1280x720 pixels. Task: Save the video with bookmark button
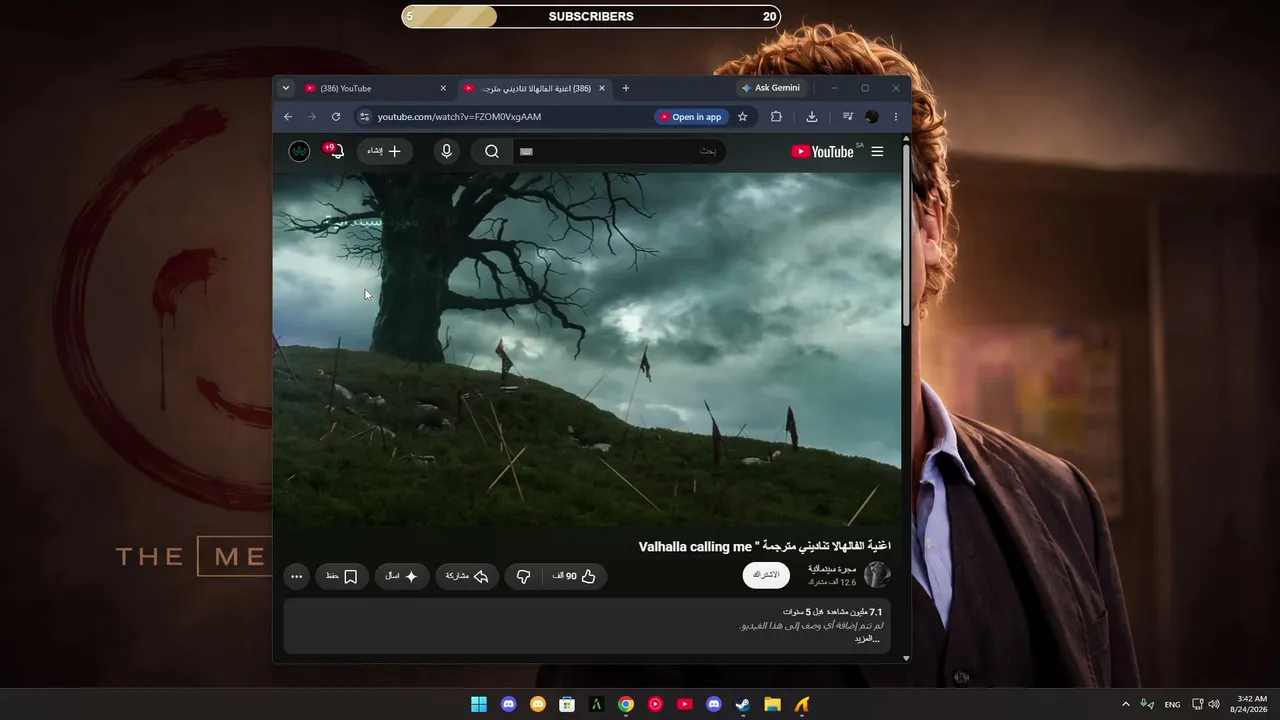click(341, 576)
